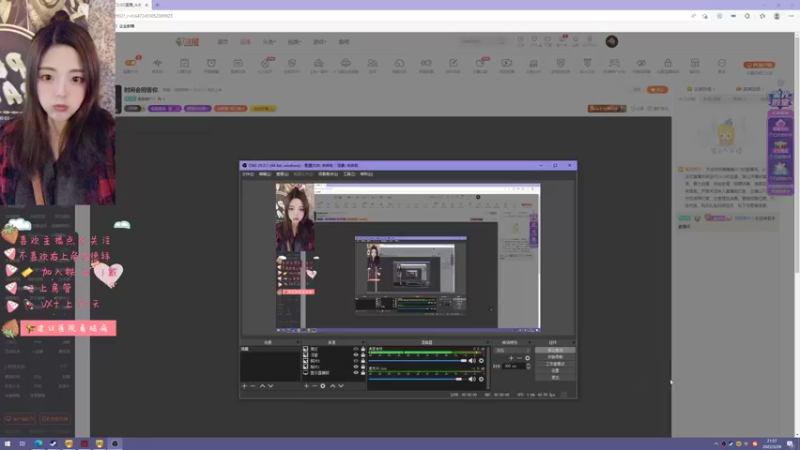The height and width of the screenshot is (450, 800).
Task: Toggle visibility eye of the third OBS source
Action: point(356,361)
